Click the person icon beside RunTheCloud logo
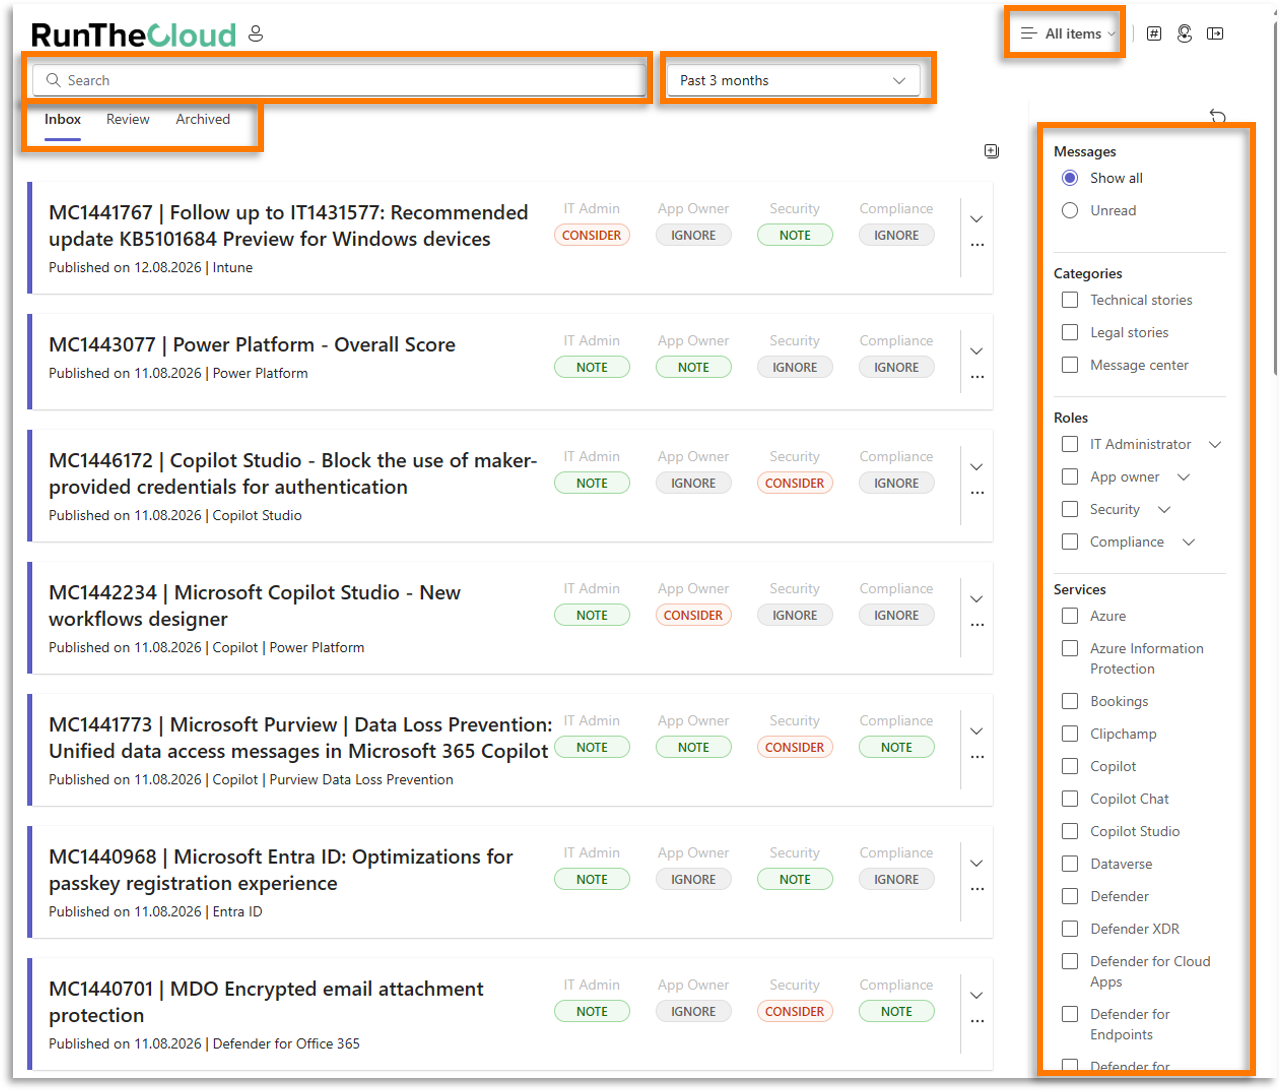Image resolution: width=1281 pixels, height=1091 pixels. [256, 34]
